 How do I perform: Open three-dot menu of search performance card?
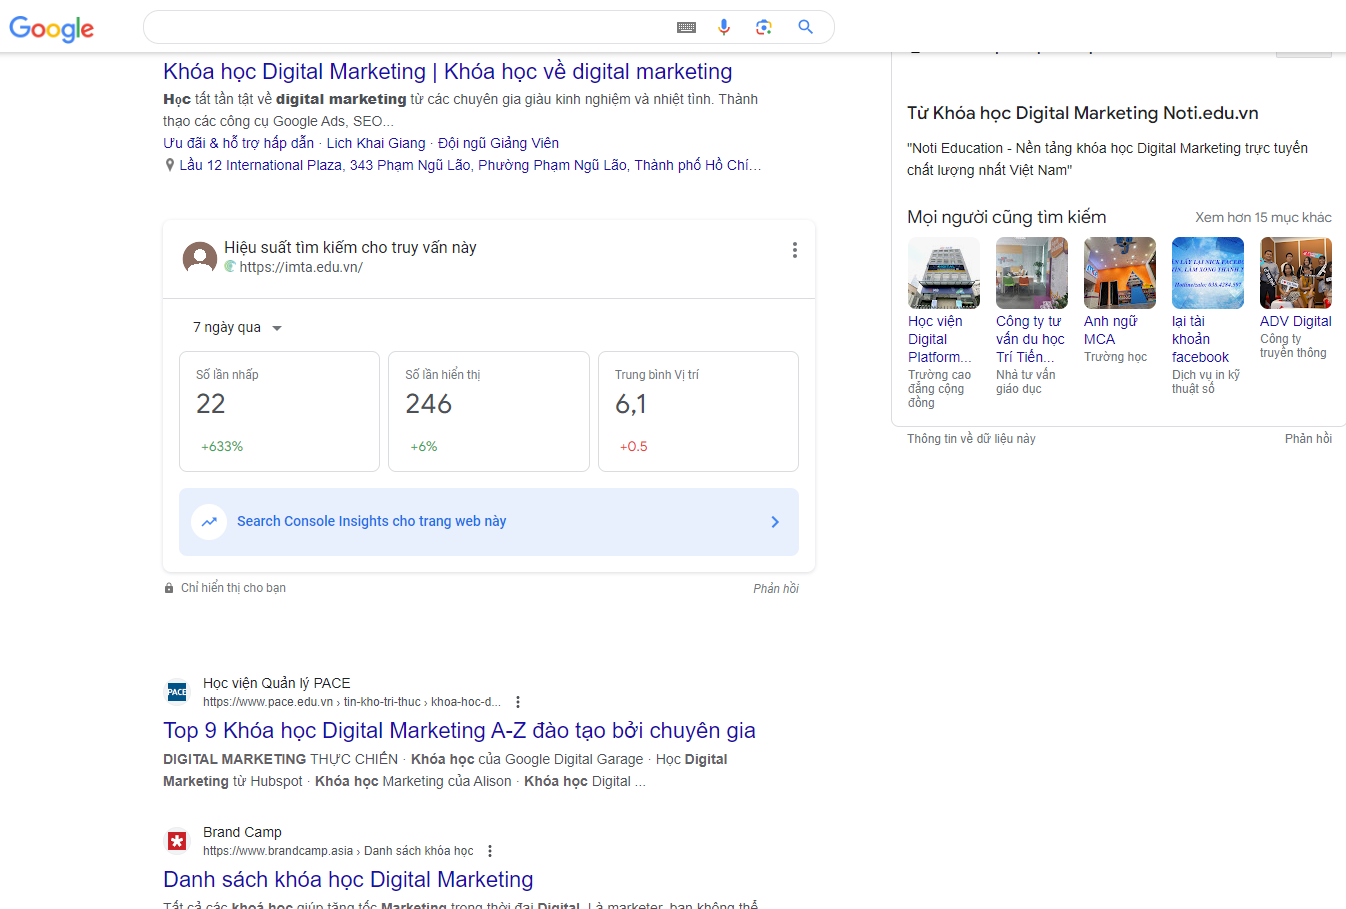coord(795,250)
